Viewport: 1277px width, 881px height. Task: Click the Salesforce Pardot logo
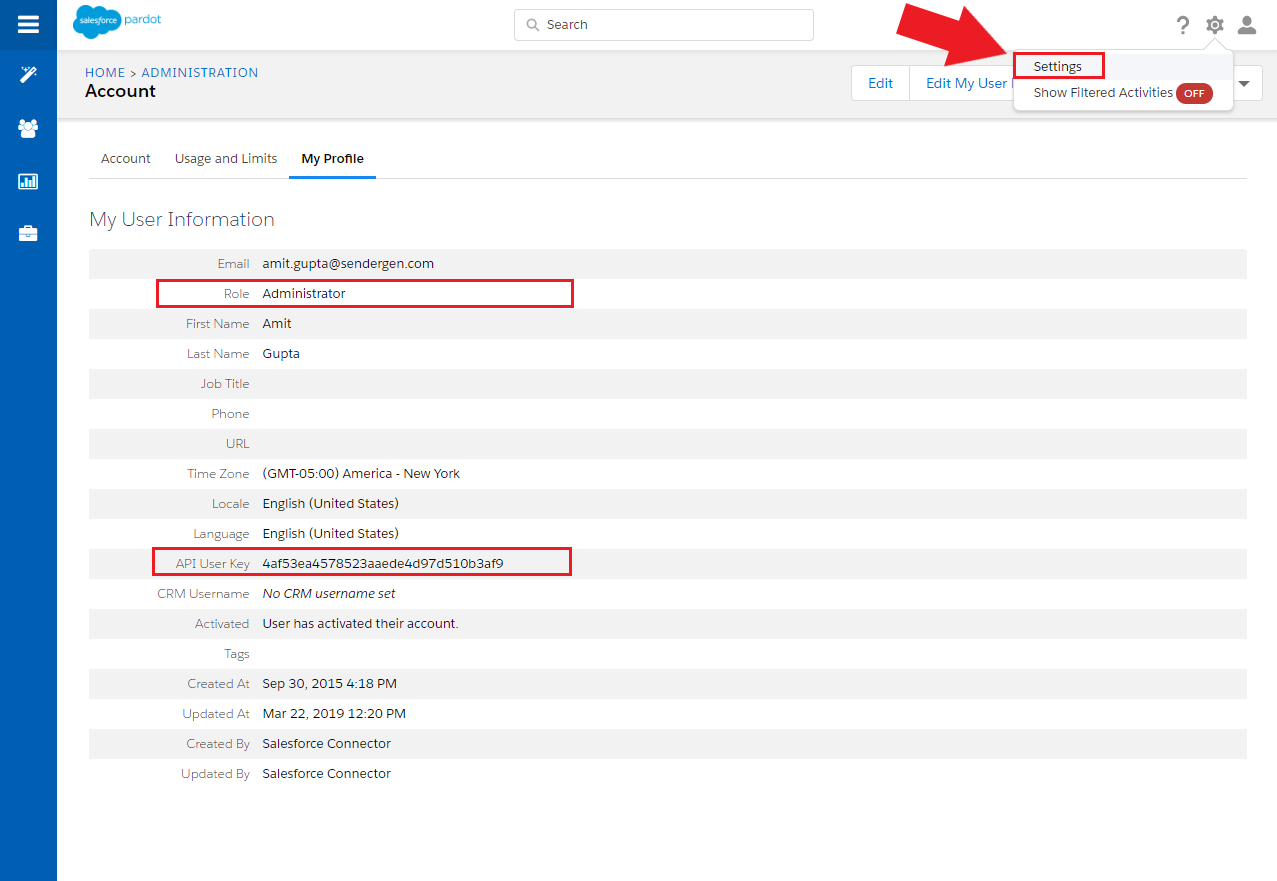(117, 22)
